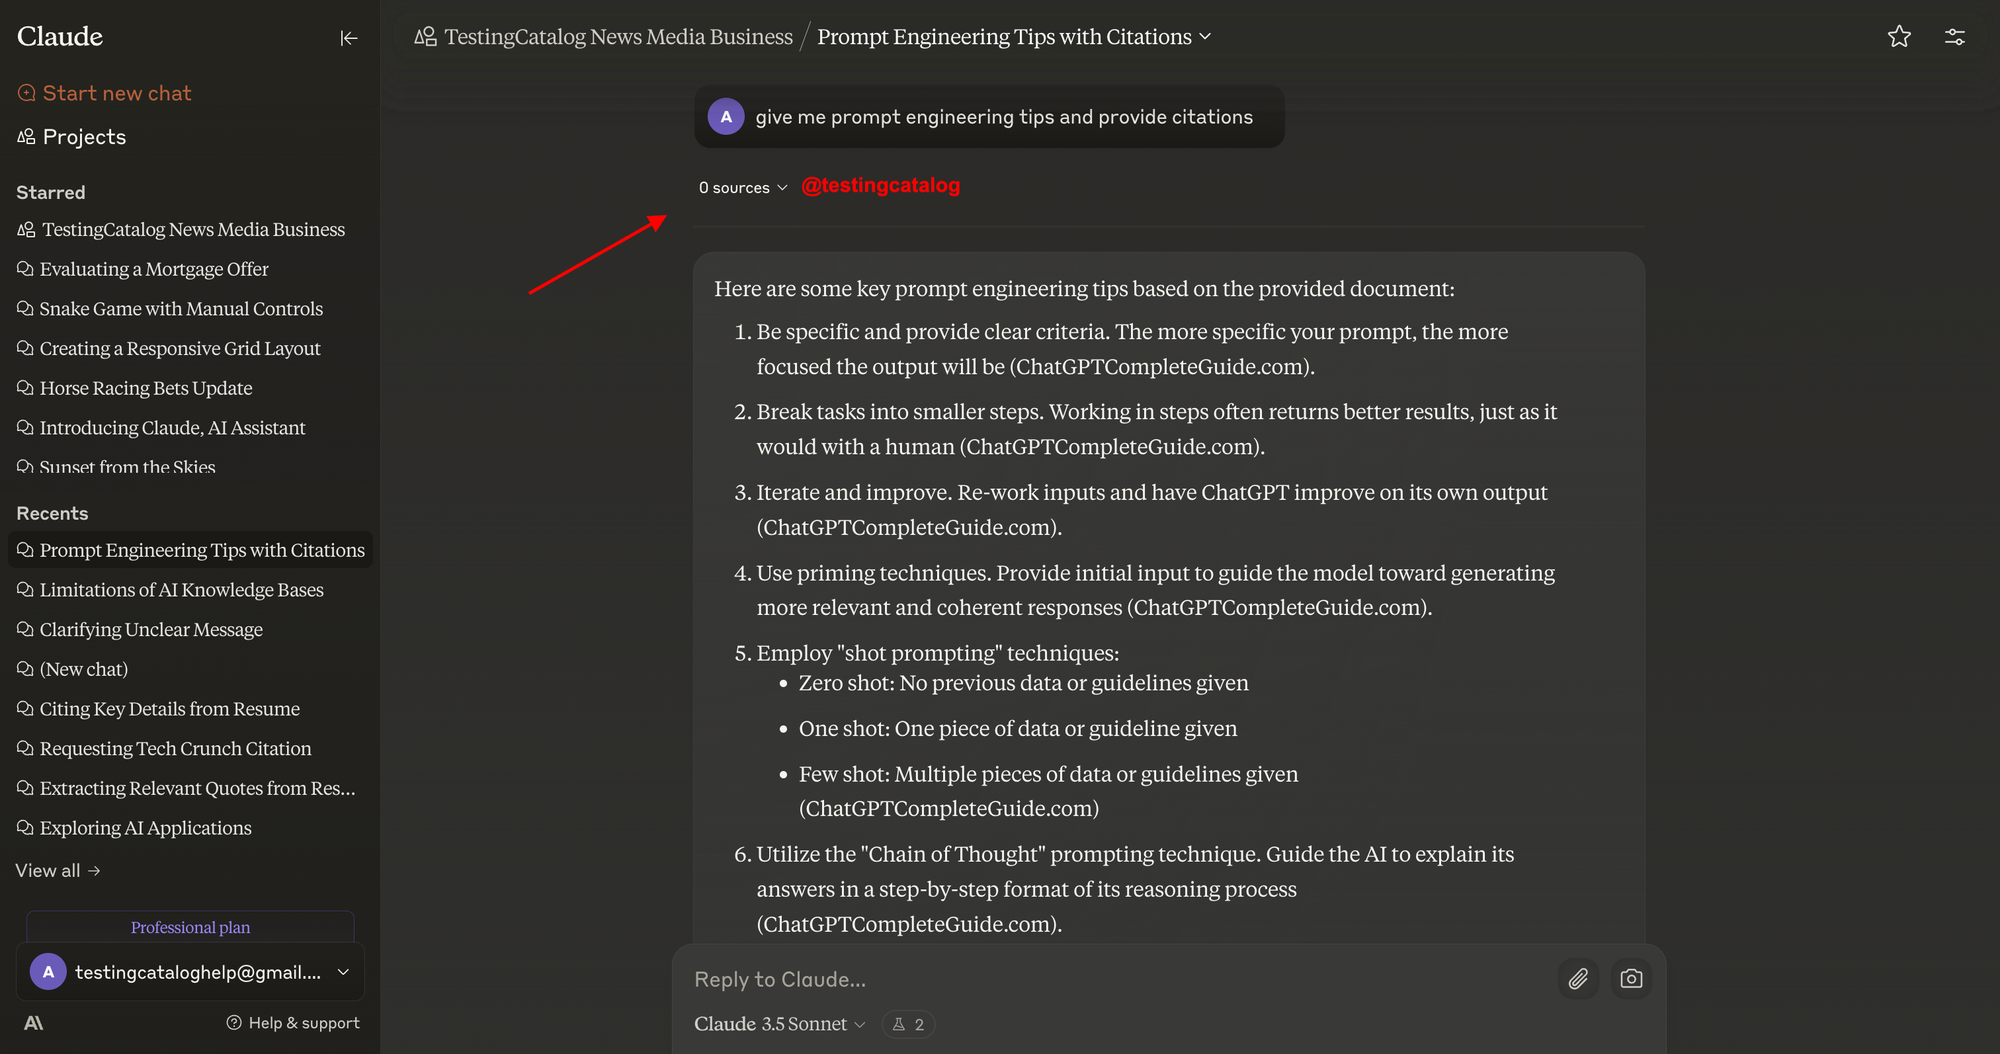Screen dimensions: 2000x1054
Task: Click the Claude logo text
Action: click(60, 37)
